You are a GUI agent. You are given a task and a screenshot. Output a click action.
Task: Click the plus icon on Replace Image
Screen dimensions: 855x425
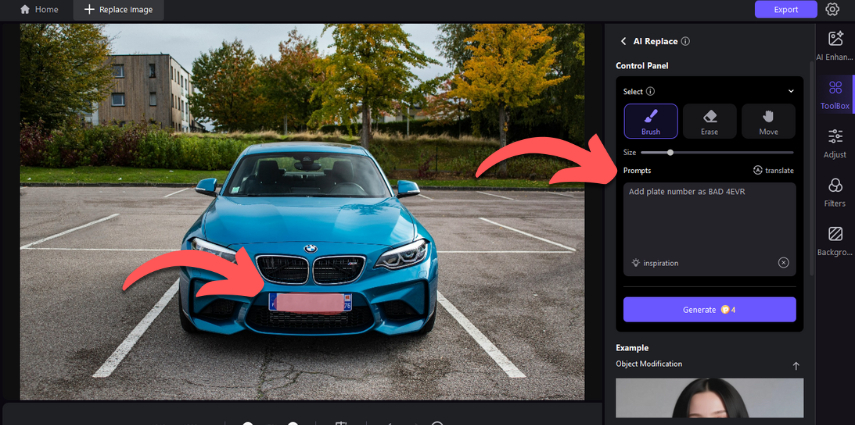coord(89,10)
